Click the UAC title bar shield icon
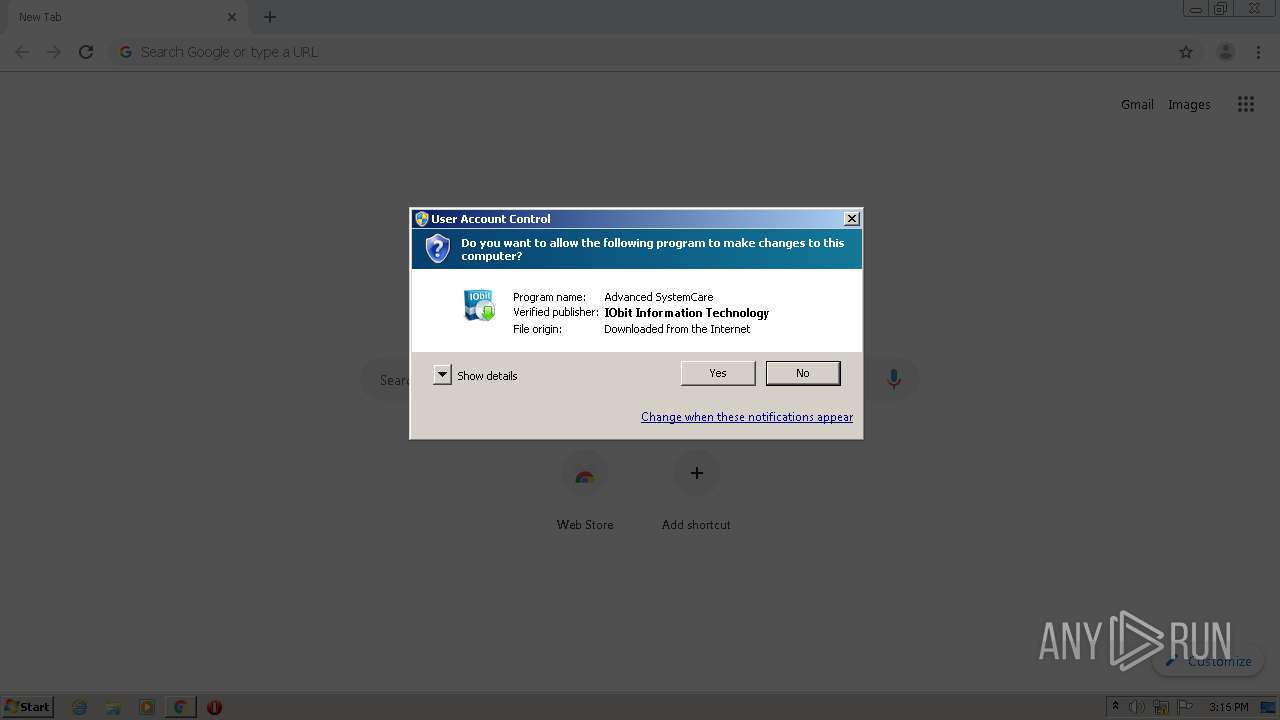Image resolution: width=1280 pixels, height=720 pixels. [422, 219]
